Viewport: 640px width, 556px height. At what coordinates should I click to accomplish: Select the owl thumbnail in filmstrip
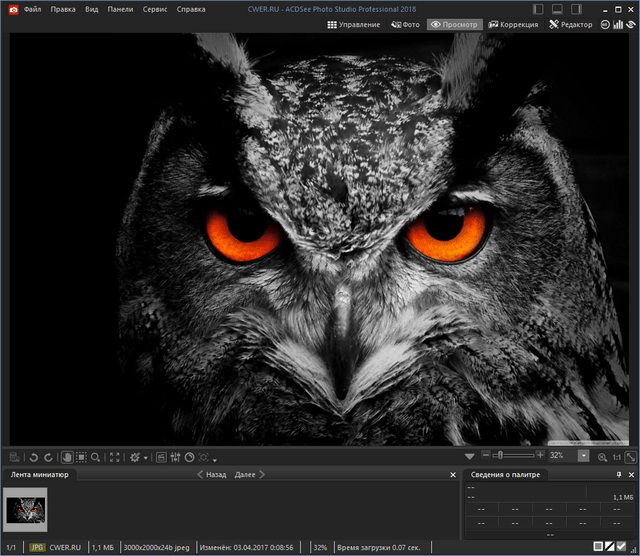tap(26, 507)
